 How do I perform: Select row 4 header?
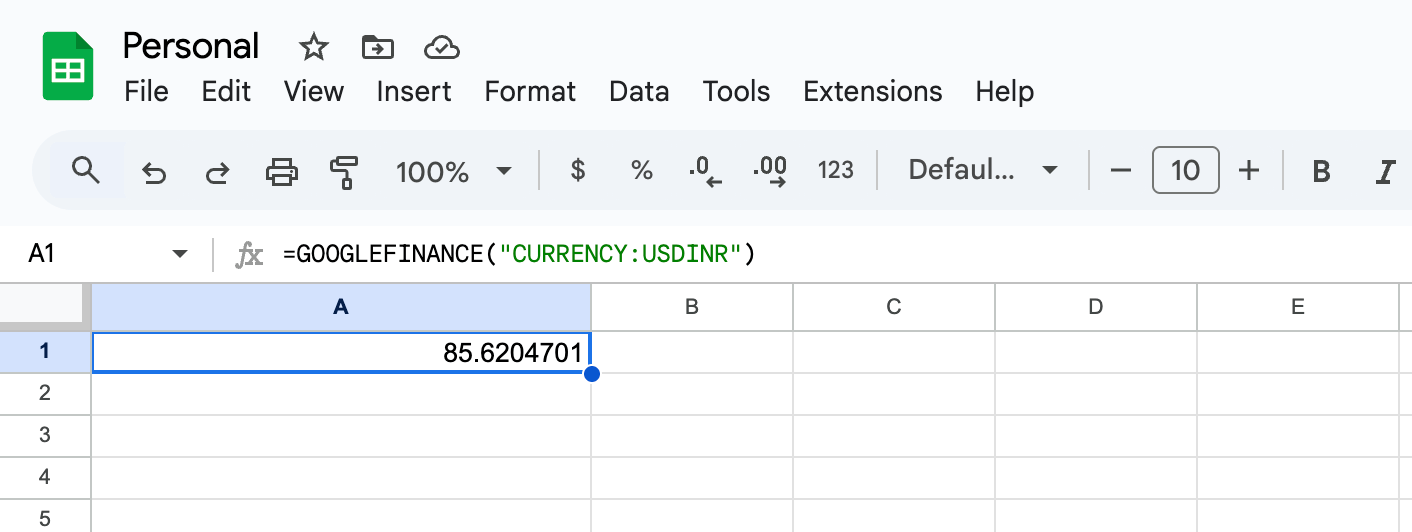point(45,478)
